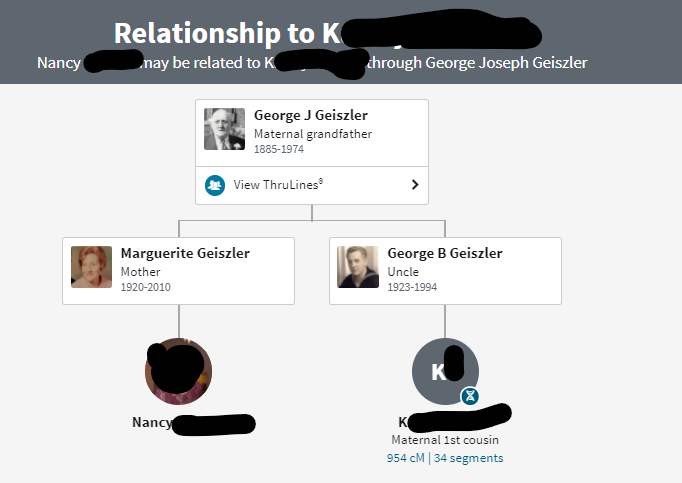Click the Mother relationship card for Marguerite
The width and height of the screenshot is (682, 483).
(x=178, y=271)
